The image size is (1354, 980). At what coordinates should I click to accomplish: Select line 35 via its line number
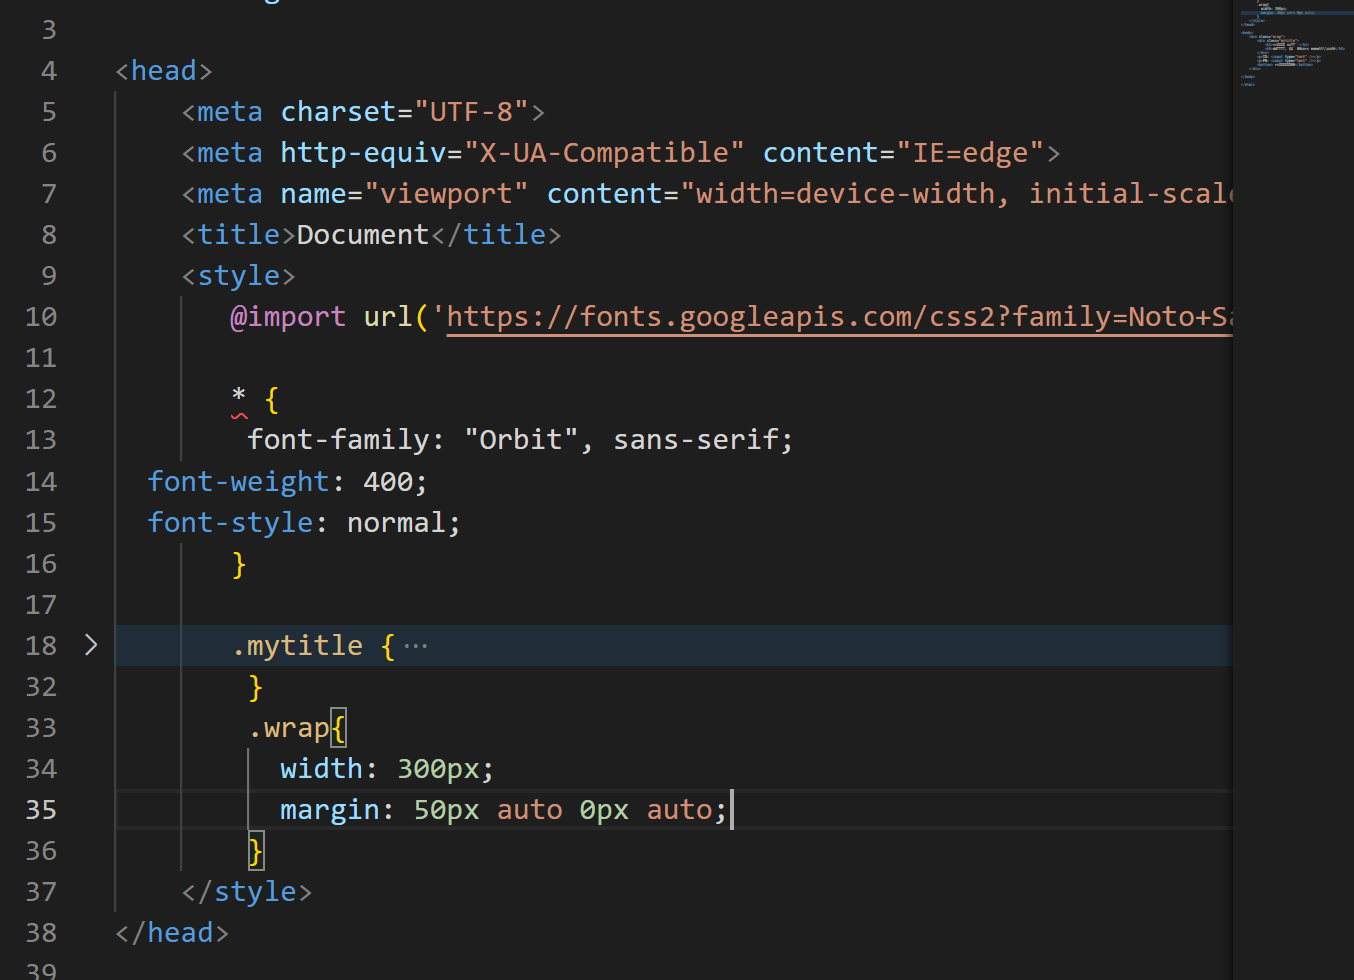41,810
